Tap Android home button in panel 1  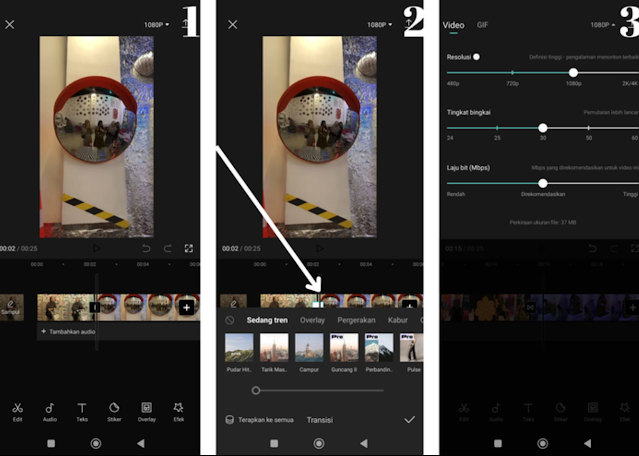[x=96, y=443]
